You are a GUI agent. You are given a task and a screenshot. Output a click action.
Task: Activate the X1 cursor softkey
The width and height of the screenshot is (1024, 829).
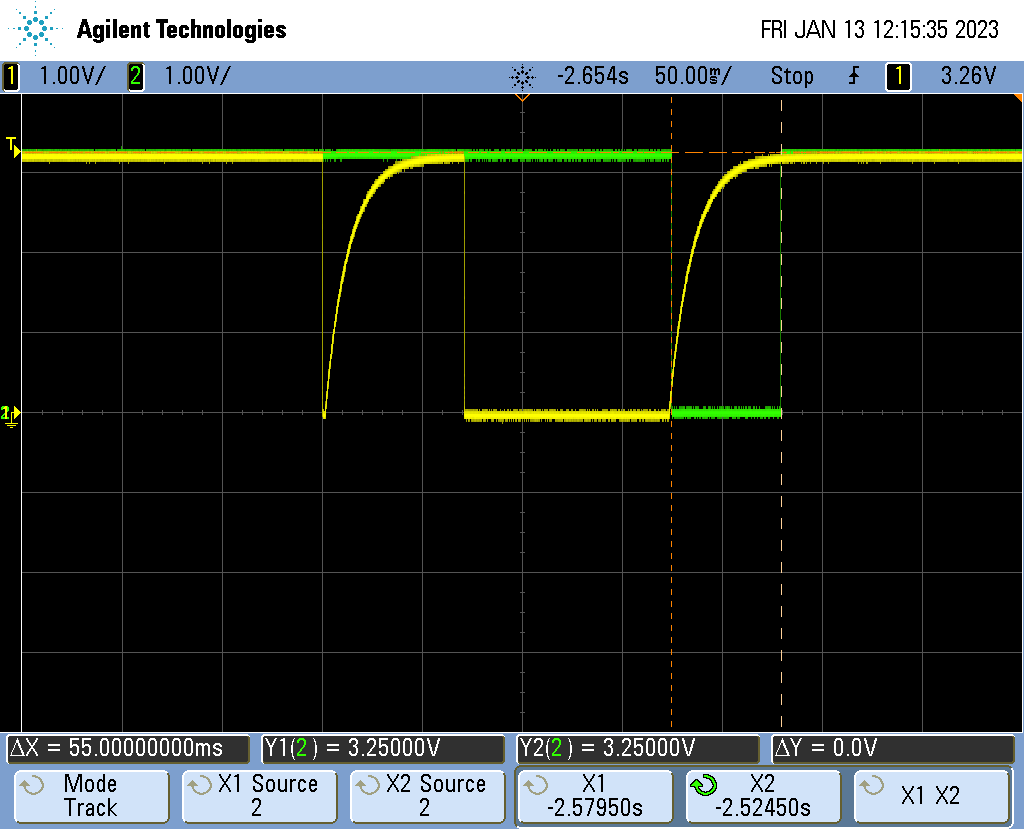click(592, 796)
